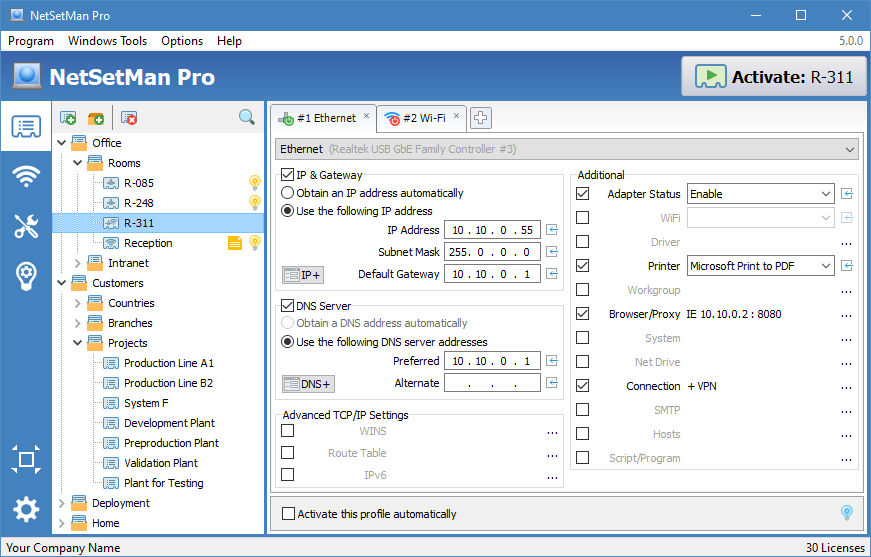Image resolution: width=871 pixels, height=557 pixels.
Task: Add a new profile icon
Action: 68,118
